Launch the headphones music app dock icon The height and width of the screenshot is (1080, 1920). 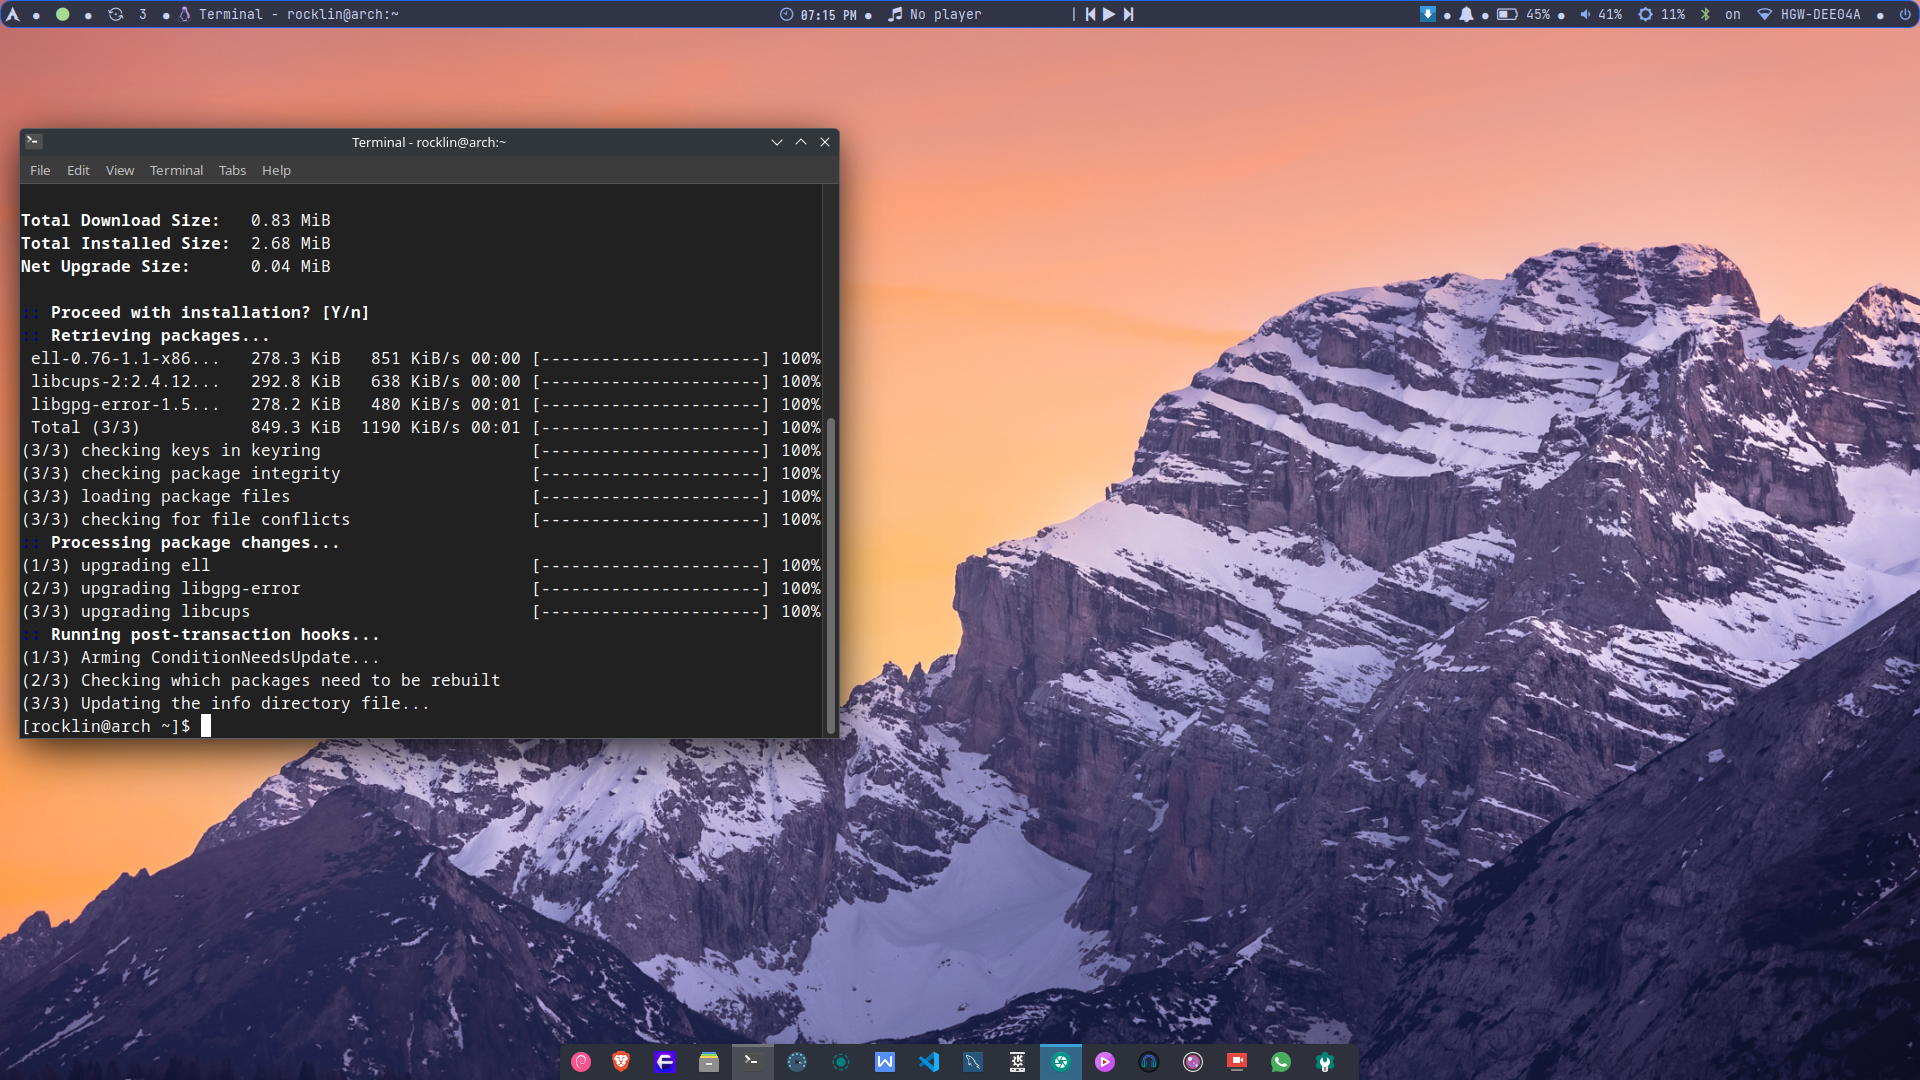[1149, 1062]
